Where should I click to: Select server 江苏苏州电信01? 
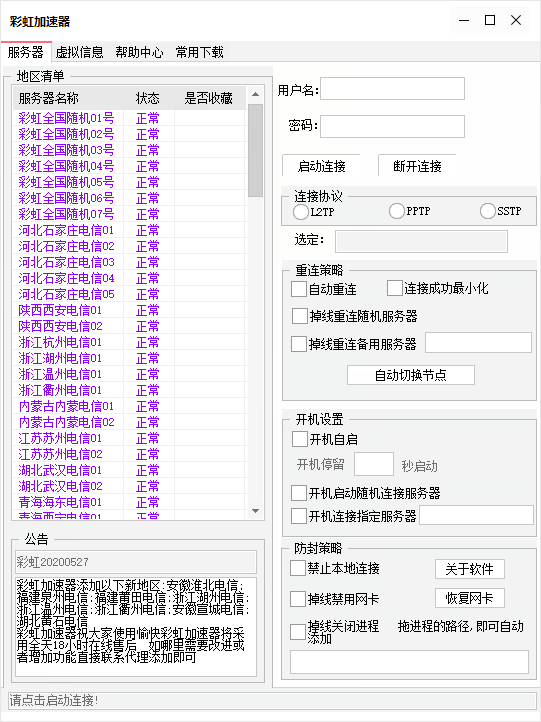point(60,438)
